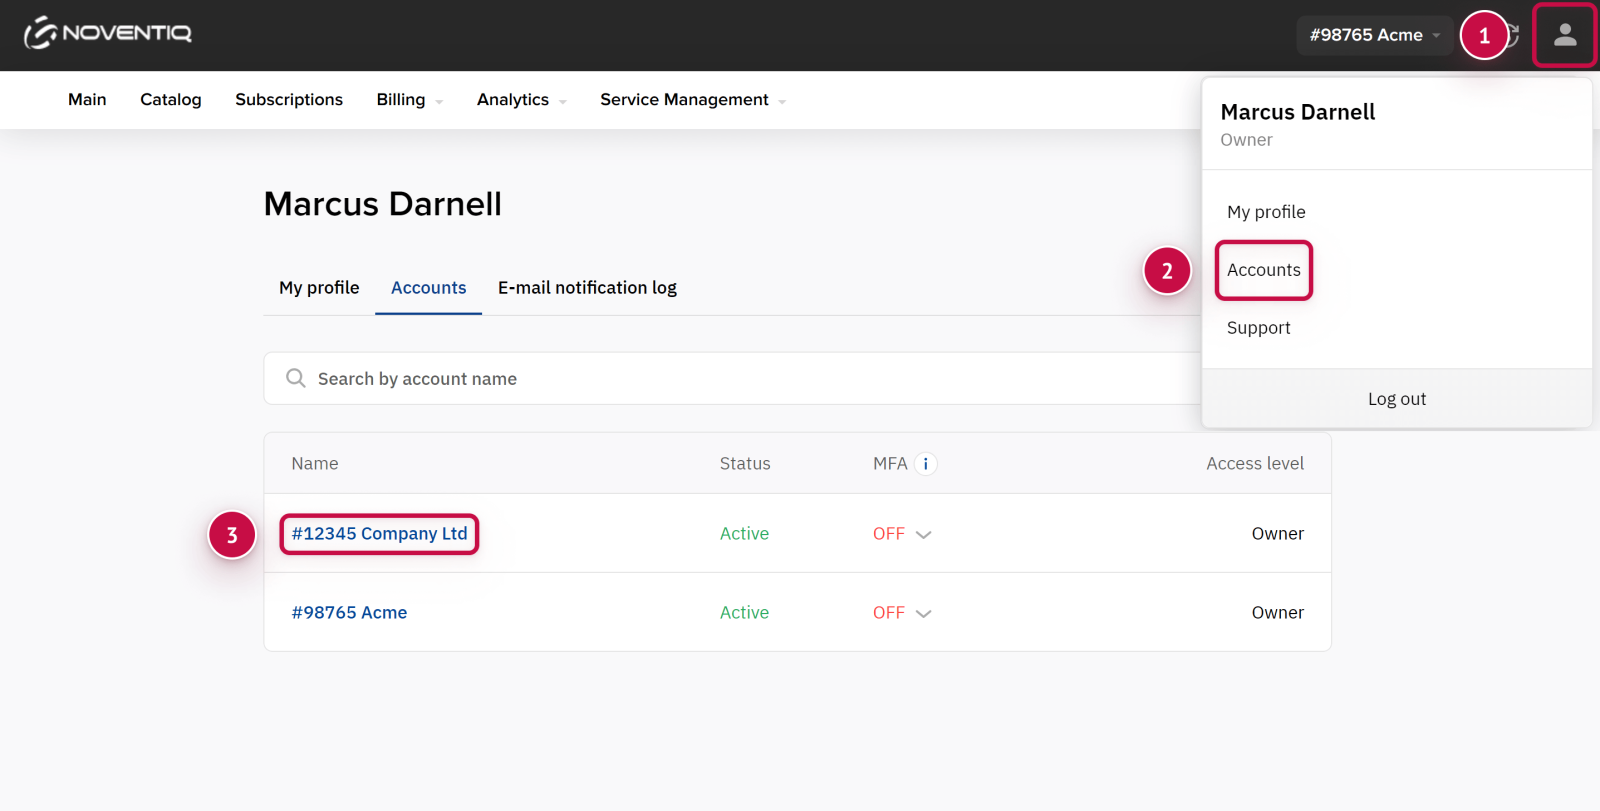Open the Catalog section

170,100
